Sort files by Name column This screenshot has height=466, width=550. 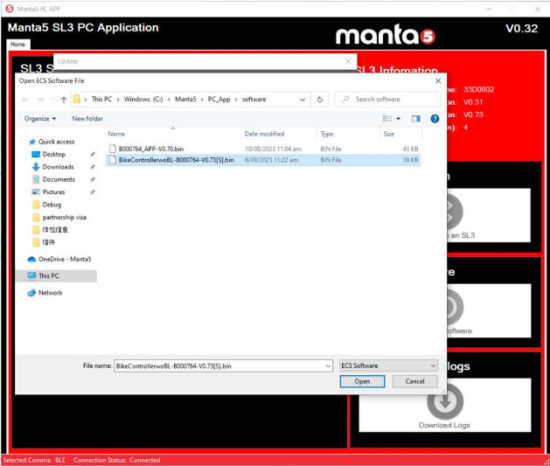pos(174,134)
